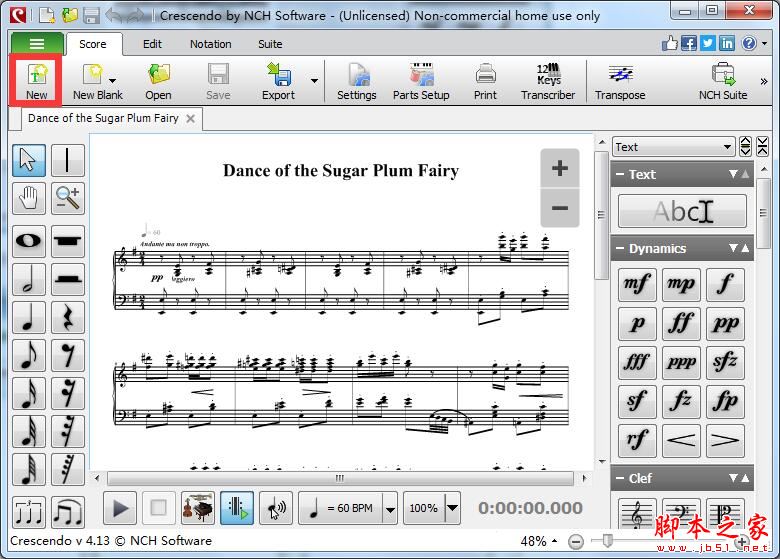
Task: Choose the whole rest
Action: pos(68,241)
